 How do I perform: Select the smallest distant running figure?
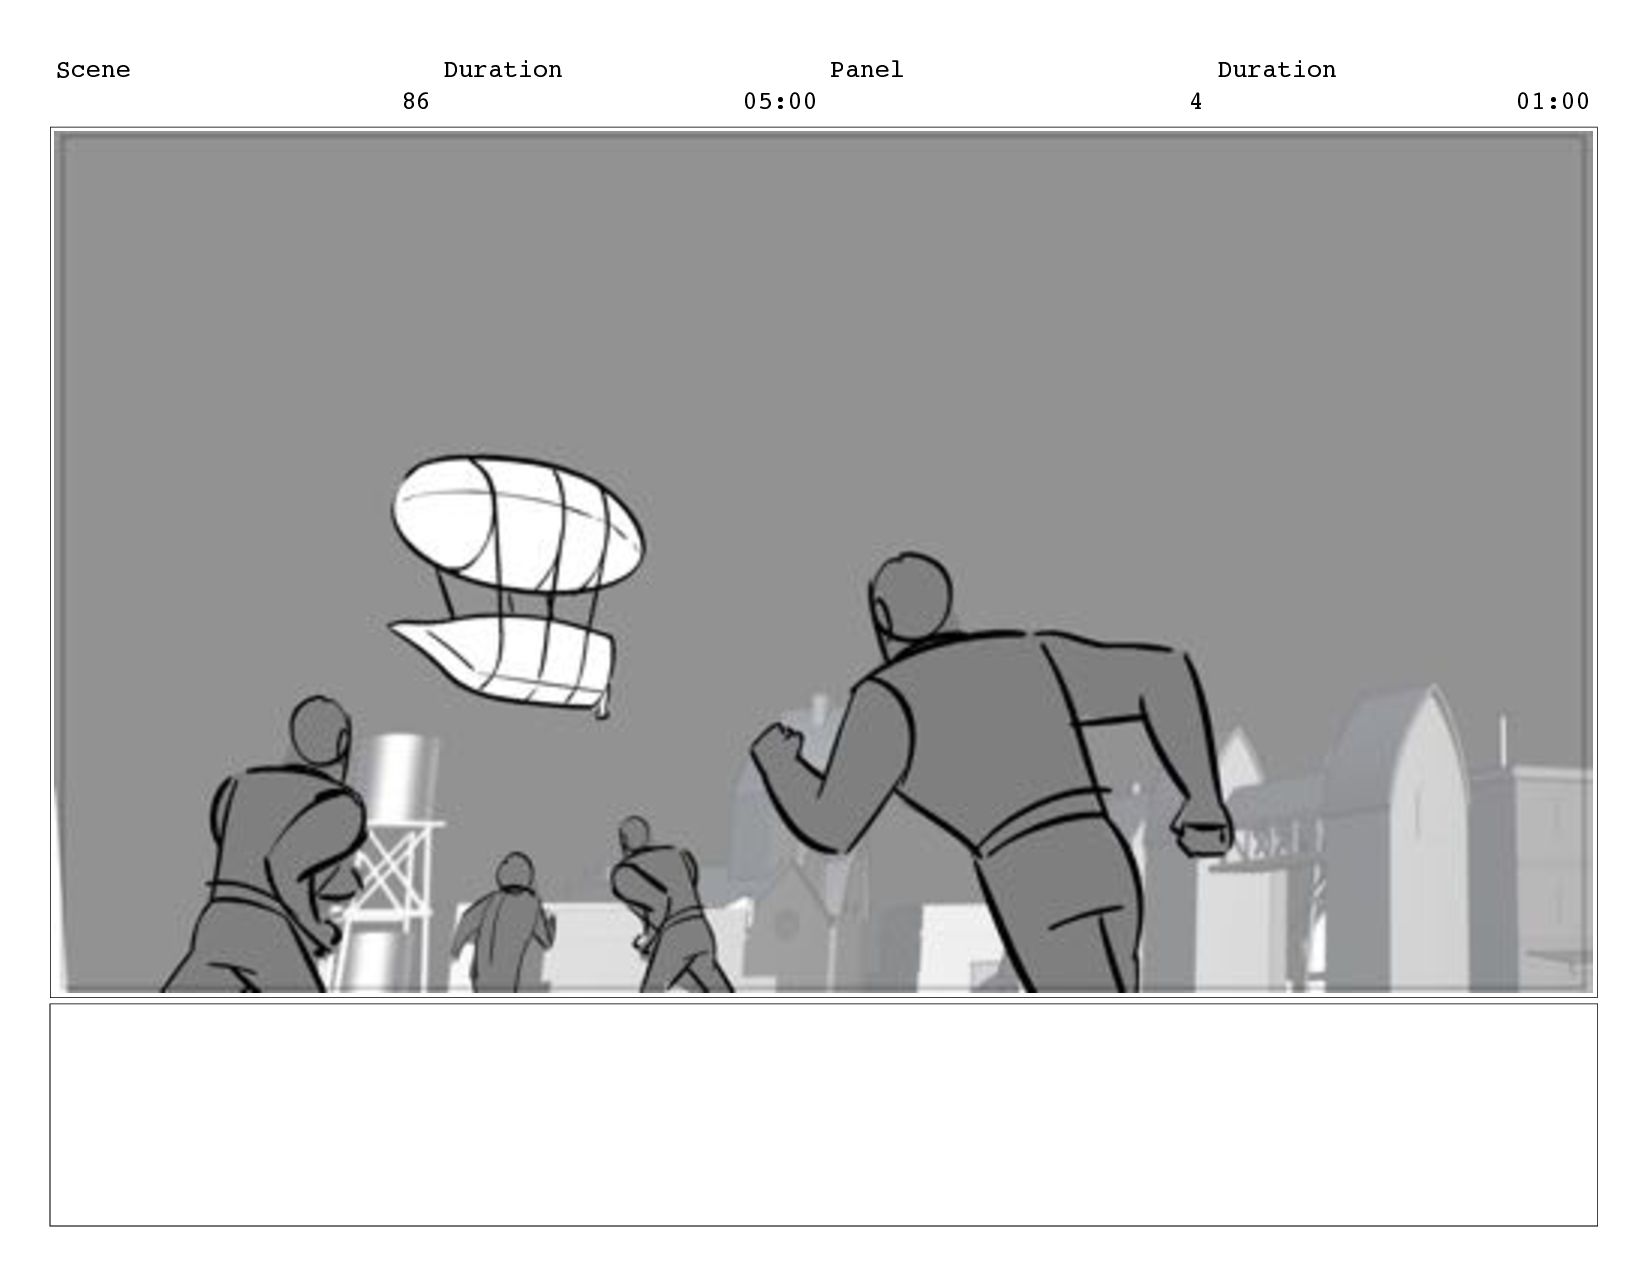507,923
